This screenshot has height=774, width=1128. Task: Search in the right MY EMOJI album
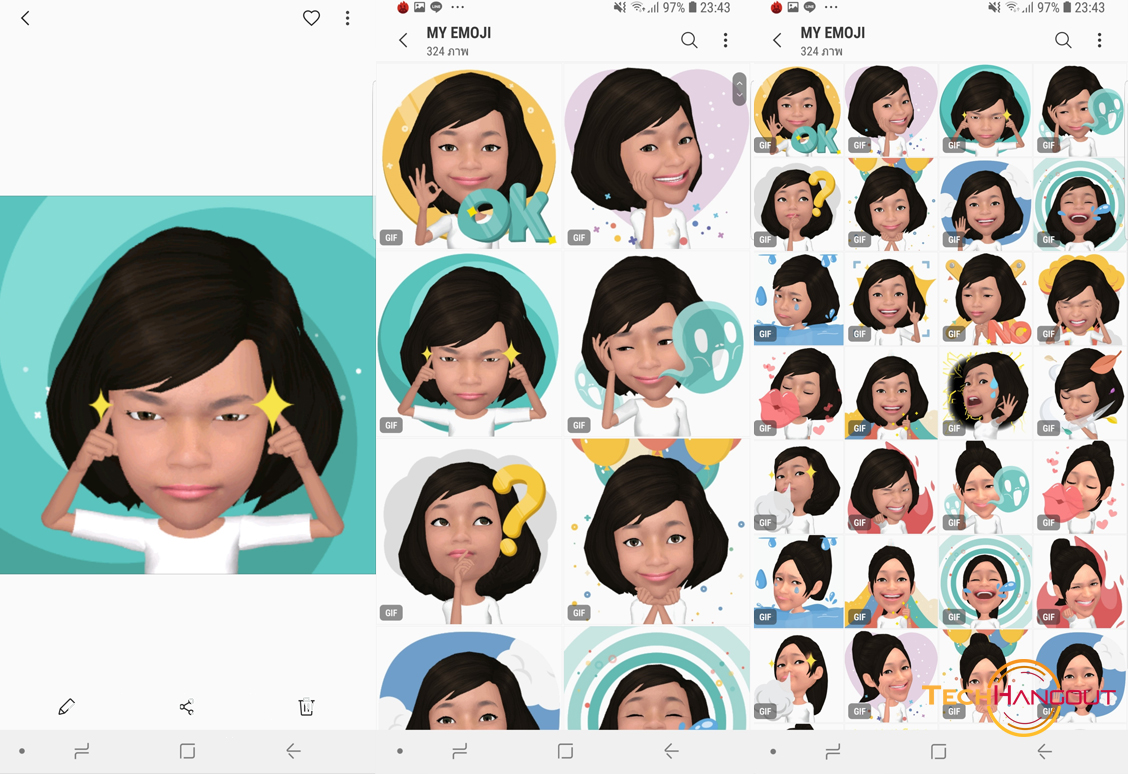1063,40
